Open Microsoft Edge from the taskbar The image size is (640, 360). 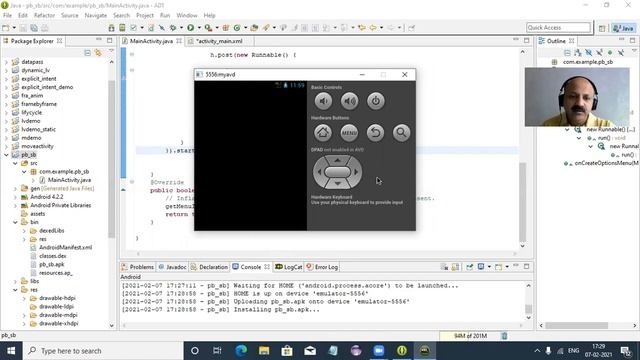pos(241,351)
